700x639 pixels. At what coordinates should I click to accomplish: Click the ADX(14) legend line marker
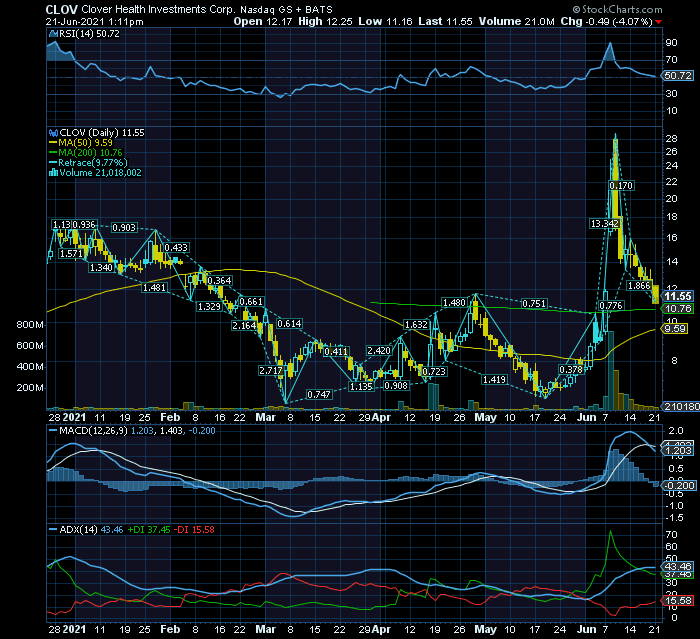[53, 530]
